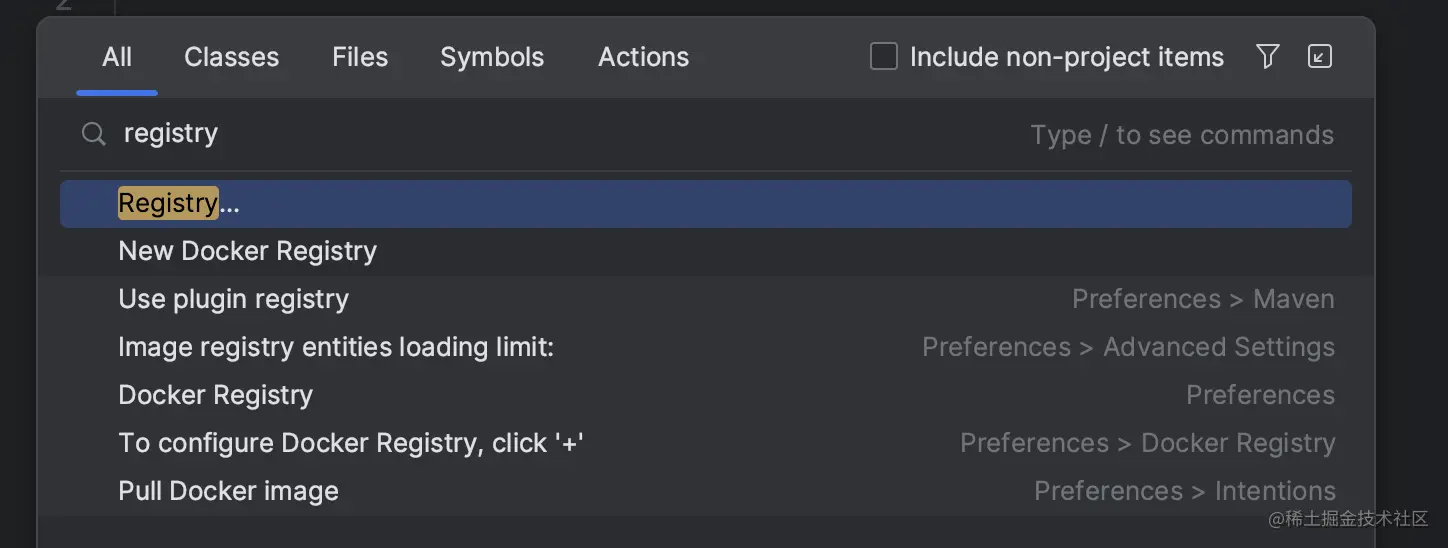Click the filter funnel icon
Screen dimensions: 1448x548
pyautogui.click(x=1267, y=57)
